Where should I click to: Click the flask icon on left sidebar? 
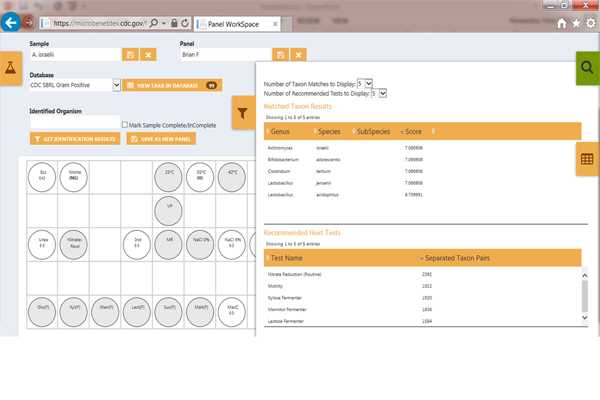12,69
